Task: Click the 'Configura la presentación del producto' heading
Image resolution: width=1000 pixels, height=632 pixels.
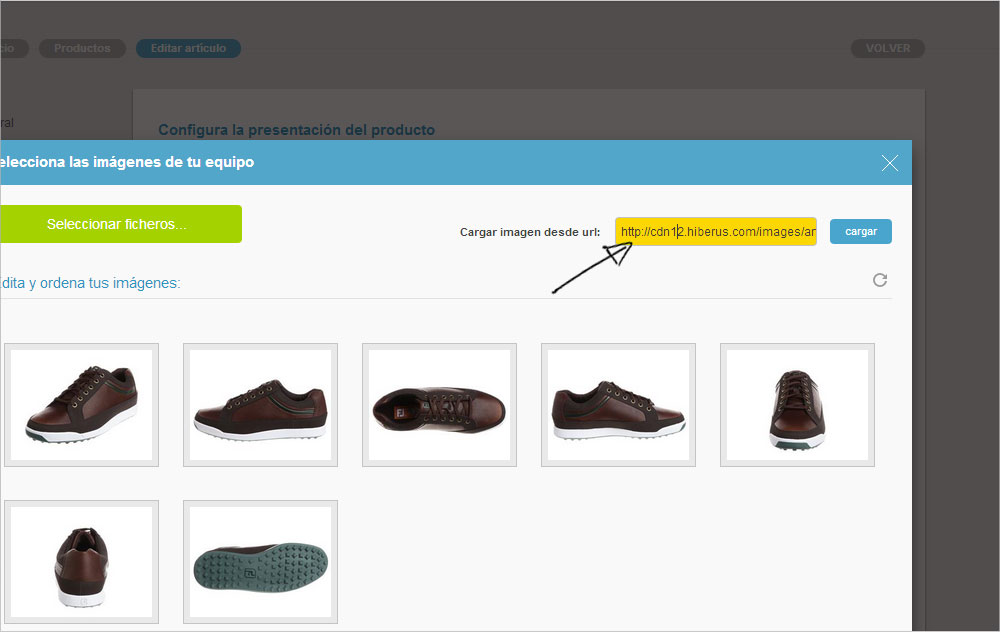Action: coord(297,129)
